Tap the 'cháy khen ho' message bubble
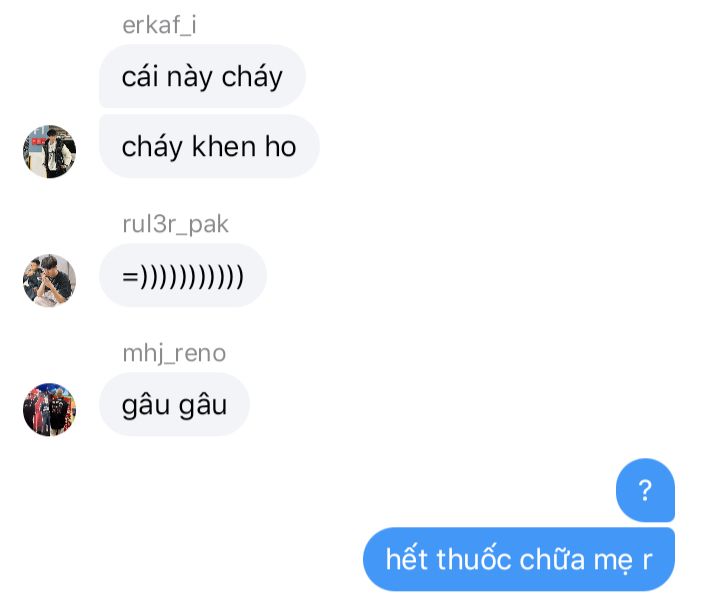The image size is (720, 604). click(209, 146)
